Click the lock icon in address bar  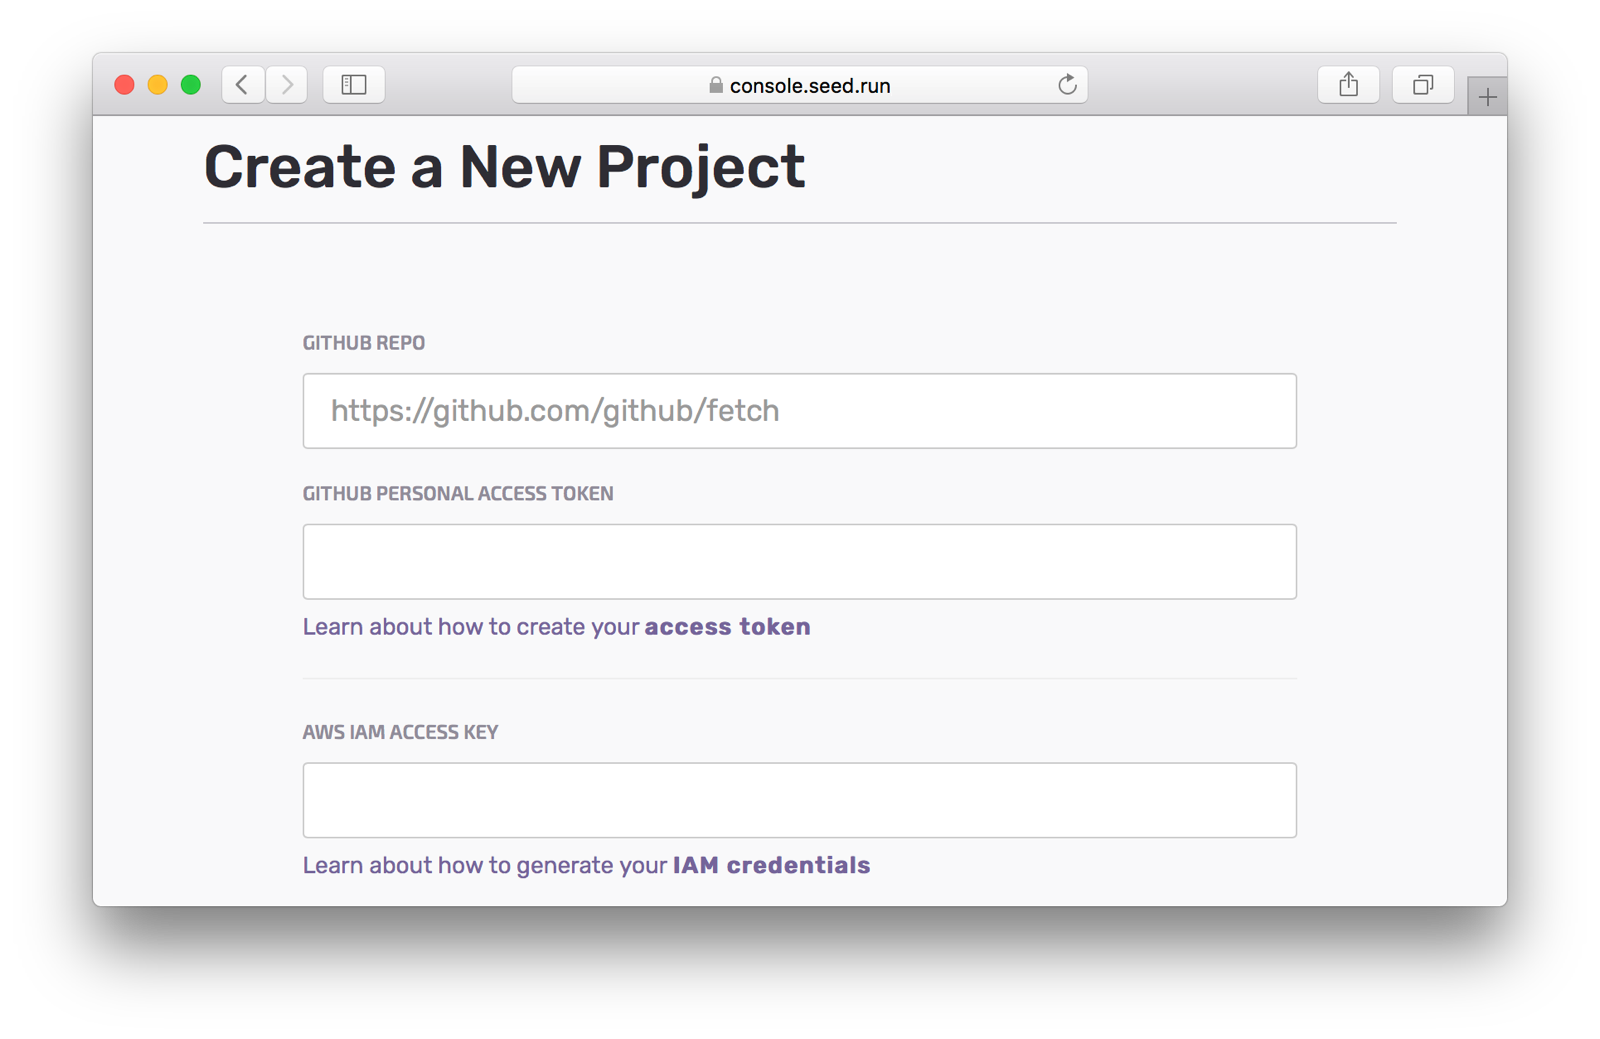coord(716,85)
